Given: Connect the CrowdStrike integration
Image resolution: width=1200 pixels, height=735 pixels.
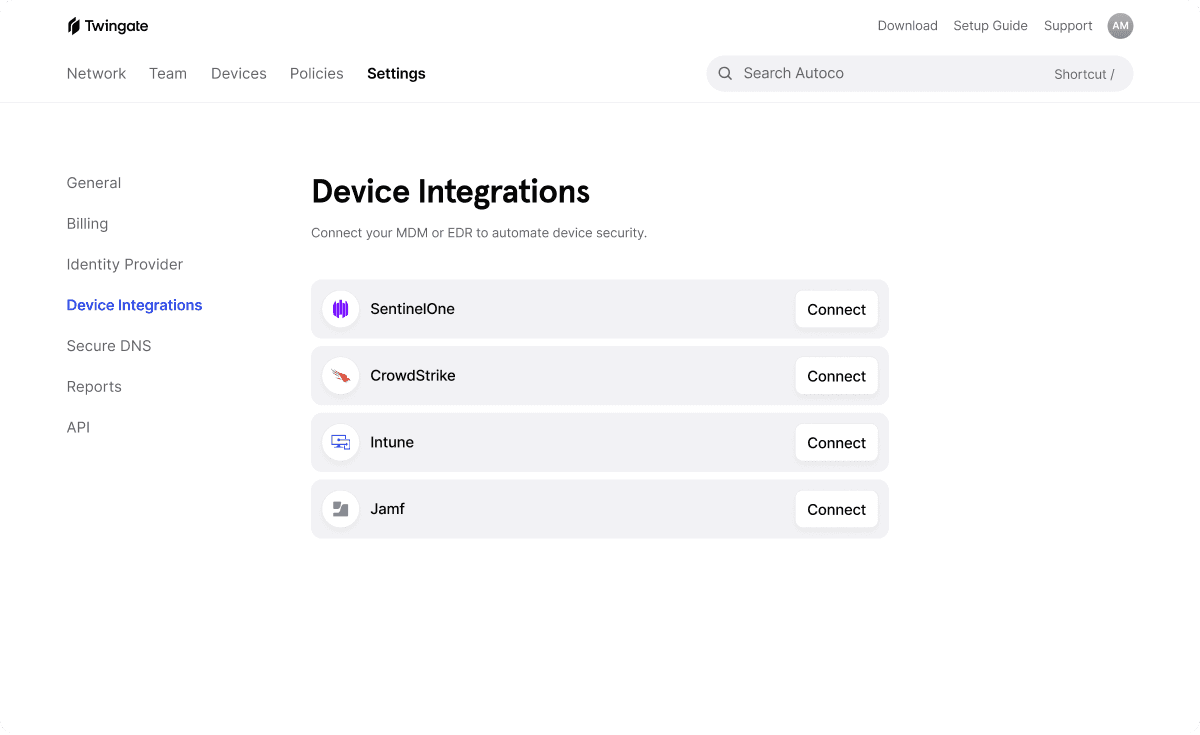Looking at the screenshot, I should (837, 376).
